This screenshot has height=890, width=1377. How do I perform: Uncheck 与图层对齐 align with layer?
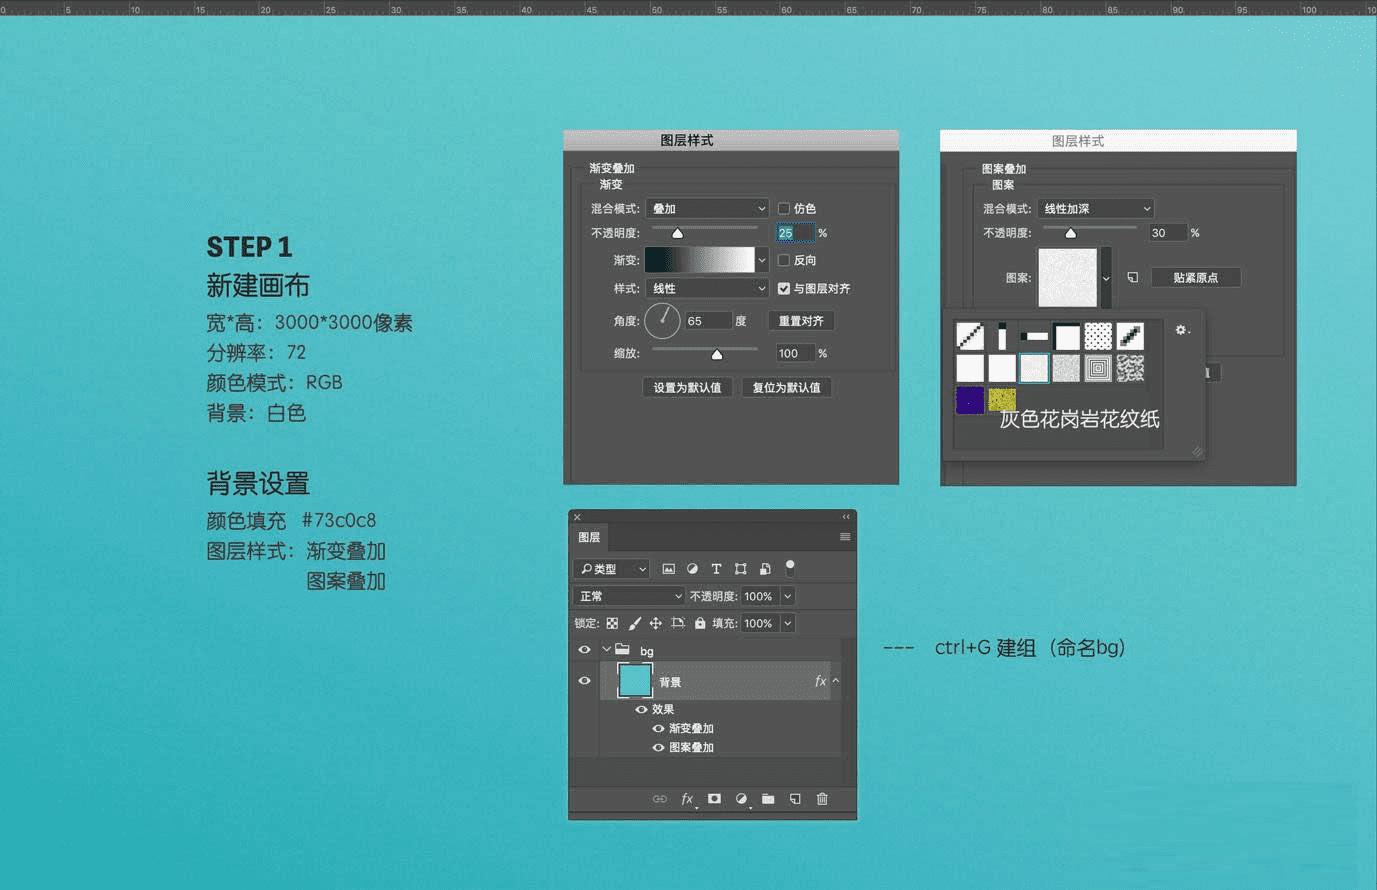pyautogui.click(x=784, y=288)
